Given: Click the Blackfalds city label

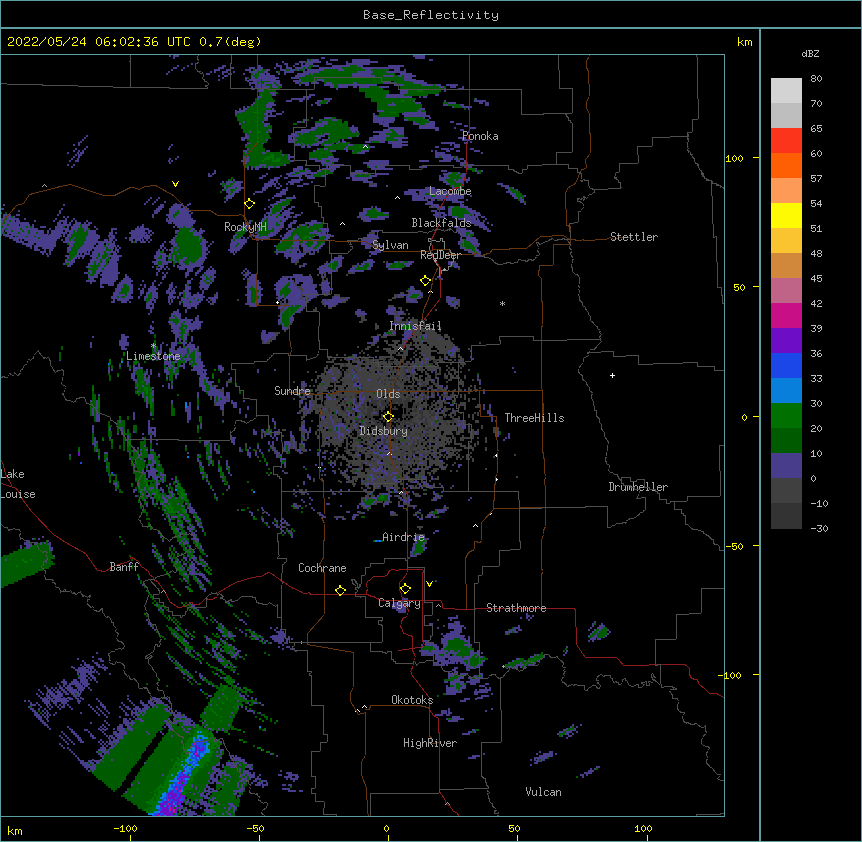Looking at the screenshot, I should click(x=441, y=223).
